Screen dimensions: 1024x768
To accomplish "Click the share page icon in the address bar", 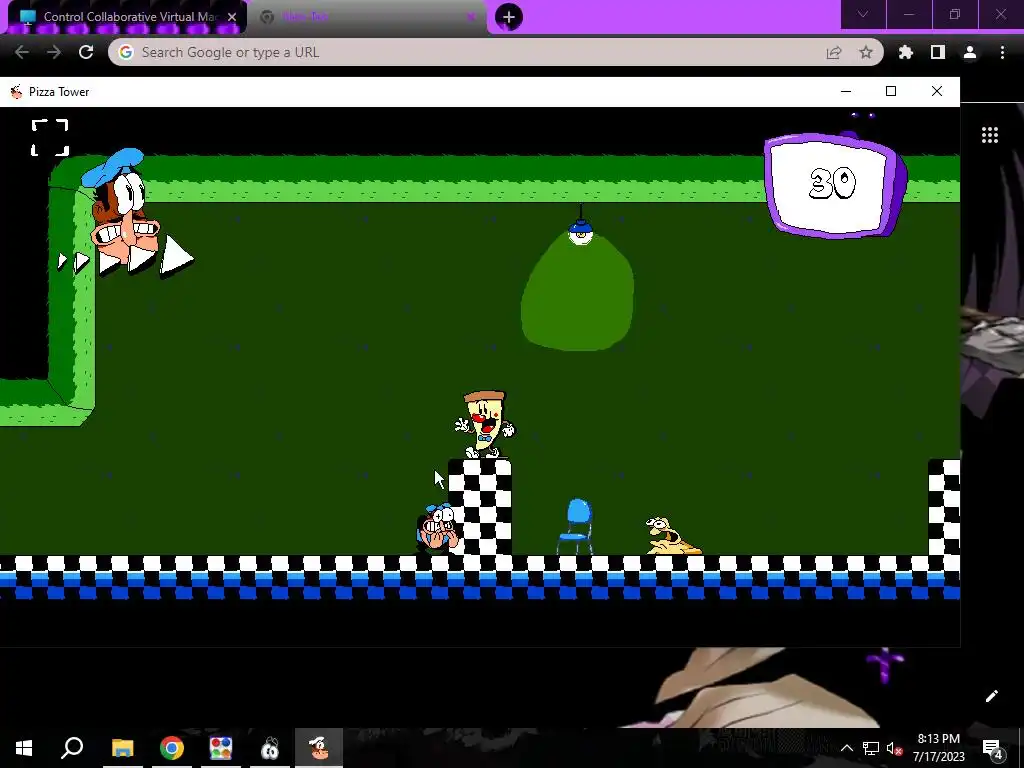I will coord(834,53).
